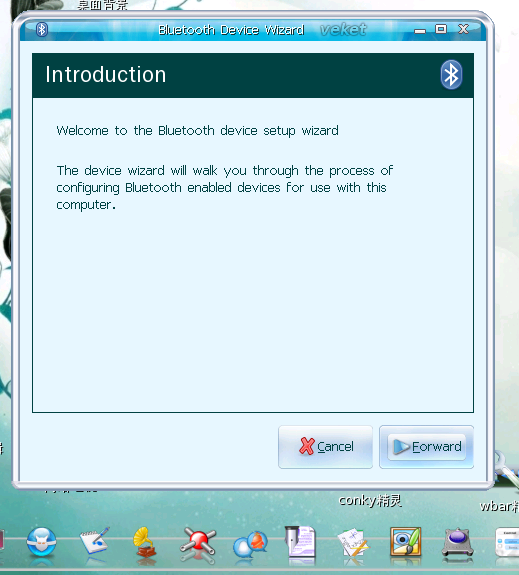Open the paper and pencil drawing icon
Screen dimensions: 519x575
pos(352,543)
